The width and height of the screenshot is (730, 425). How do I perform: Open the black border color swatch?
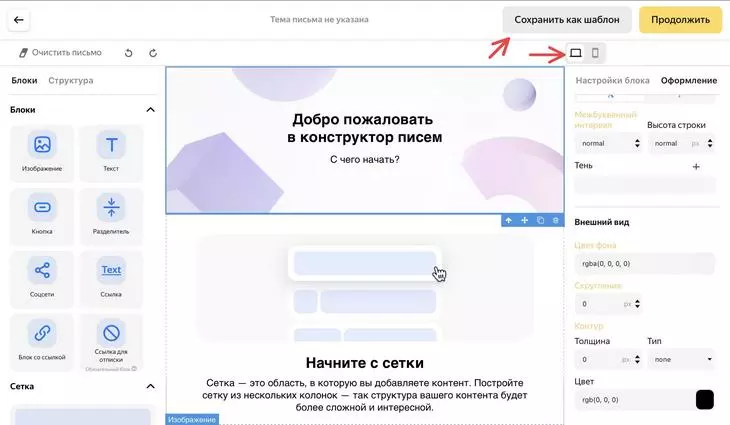(x=705, y=400)
